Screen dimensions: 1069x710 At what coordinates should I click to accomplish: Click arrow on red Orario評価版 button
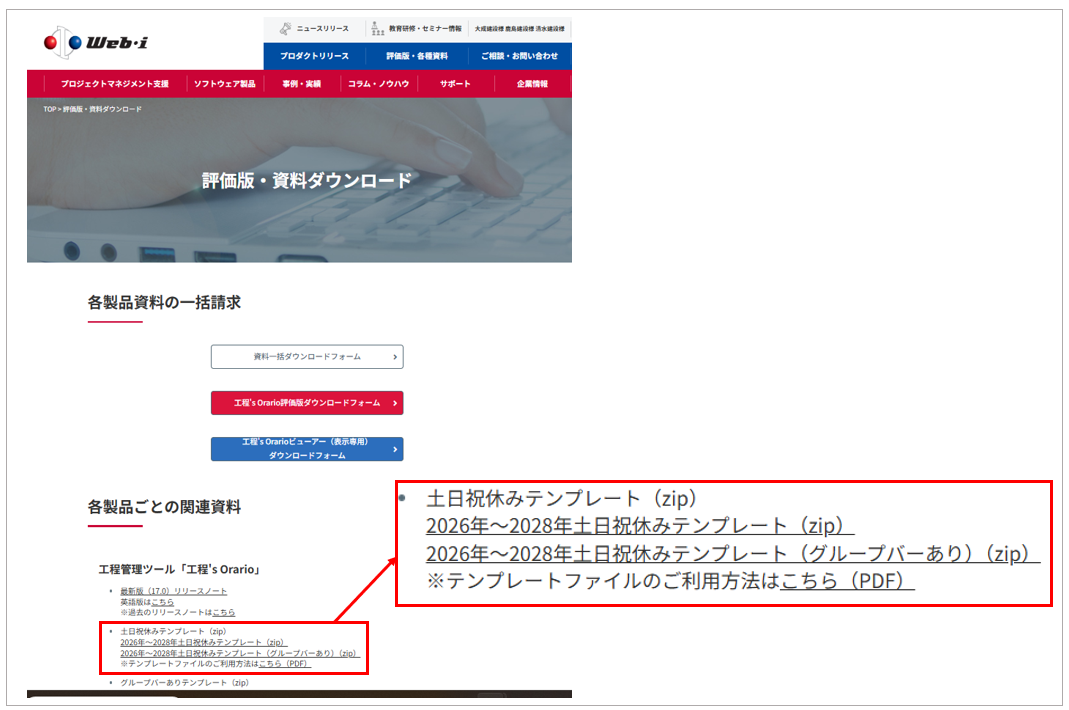(x=396, y=403)
